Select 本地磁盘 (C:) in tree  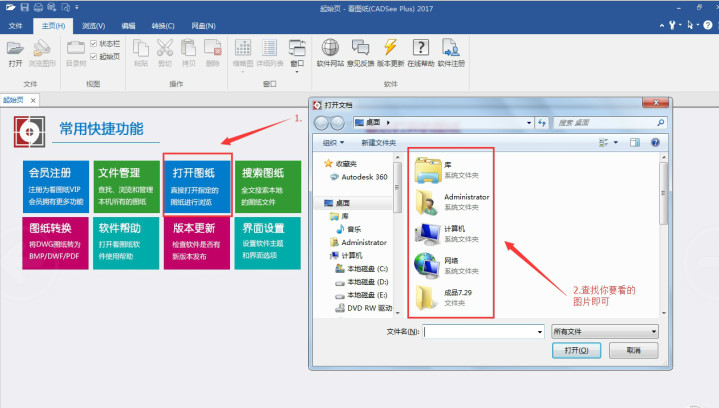point(362,269)
